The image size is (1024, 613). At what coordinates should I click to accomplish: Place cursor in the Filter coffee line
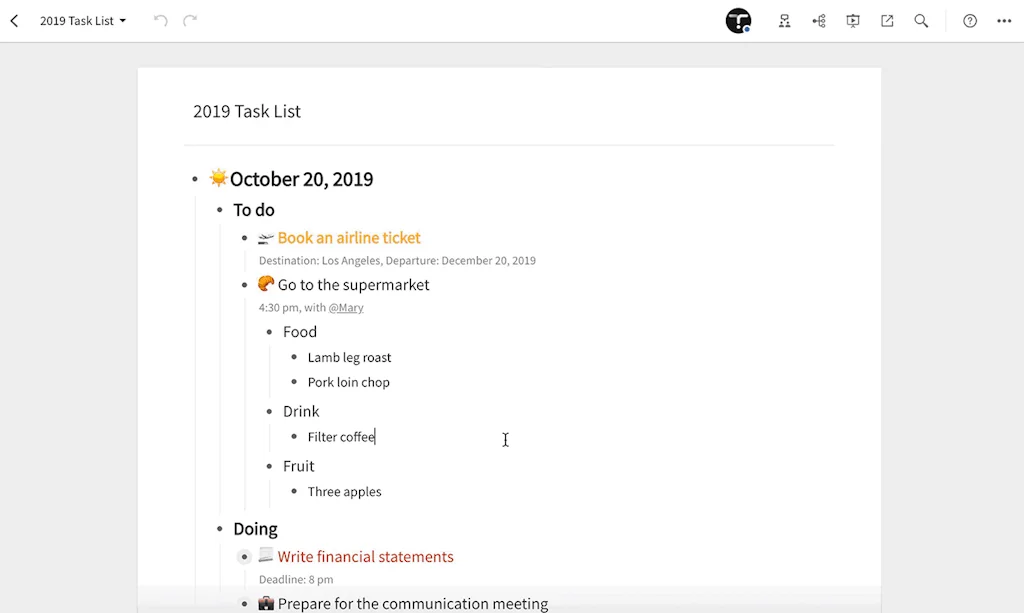pos(341,436)
